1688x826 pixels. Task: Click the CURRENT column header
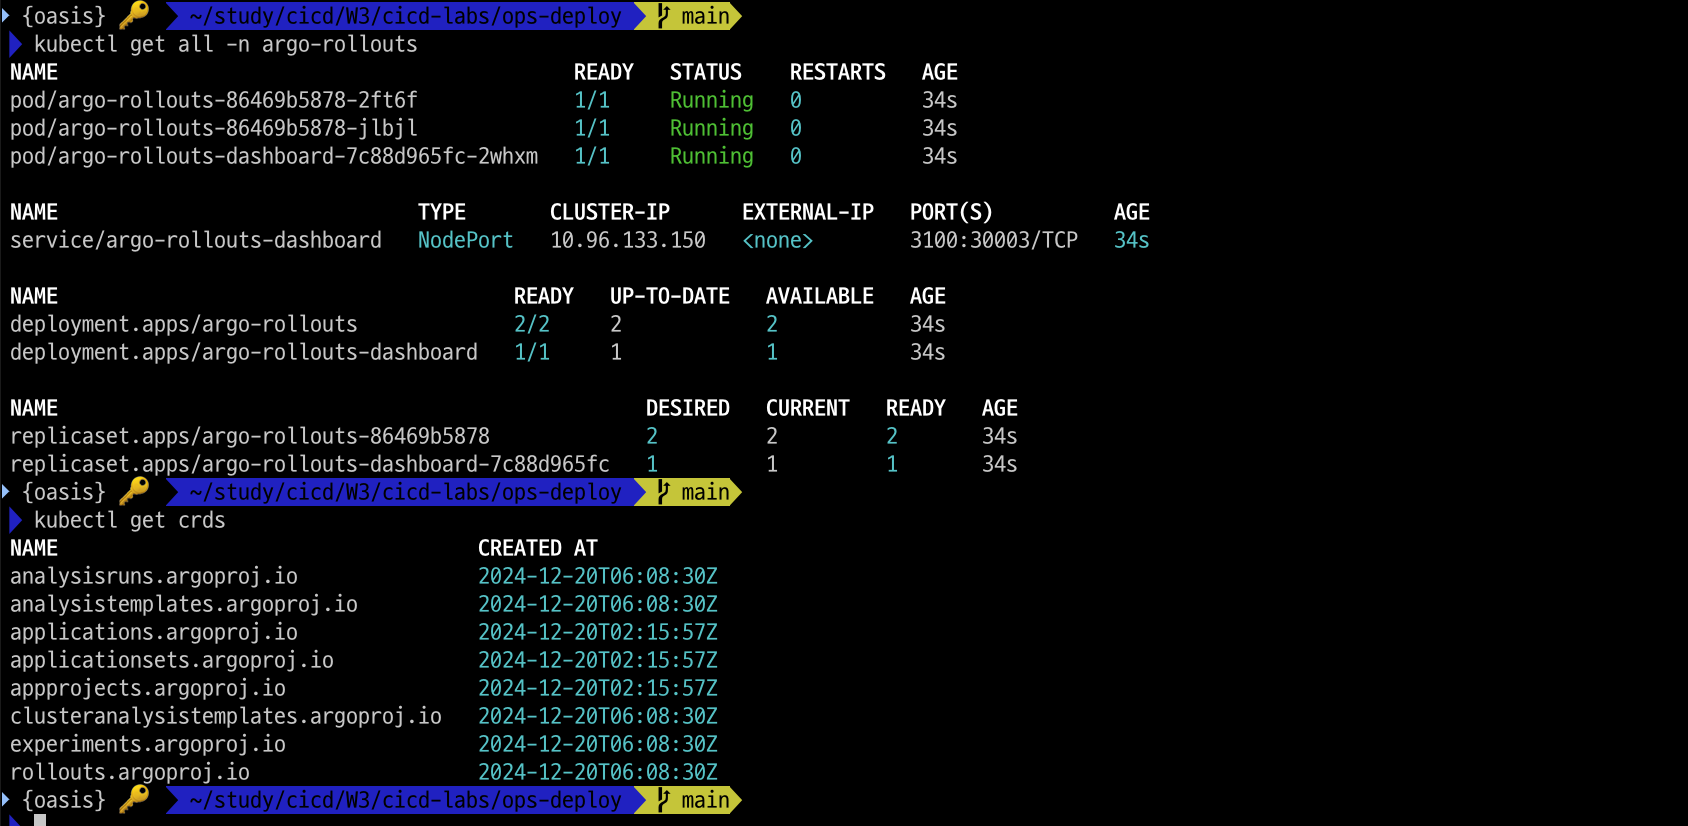(808, 408)
